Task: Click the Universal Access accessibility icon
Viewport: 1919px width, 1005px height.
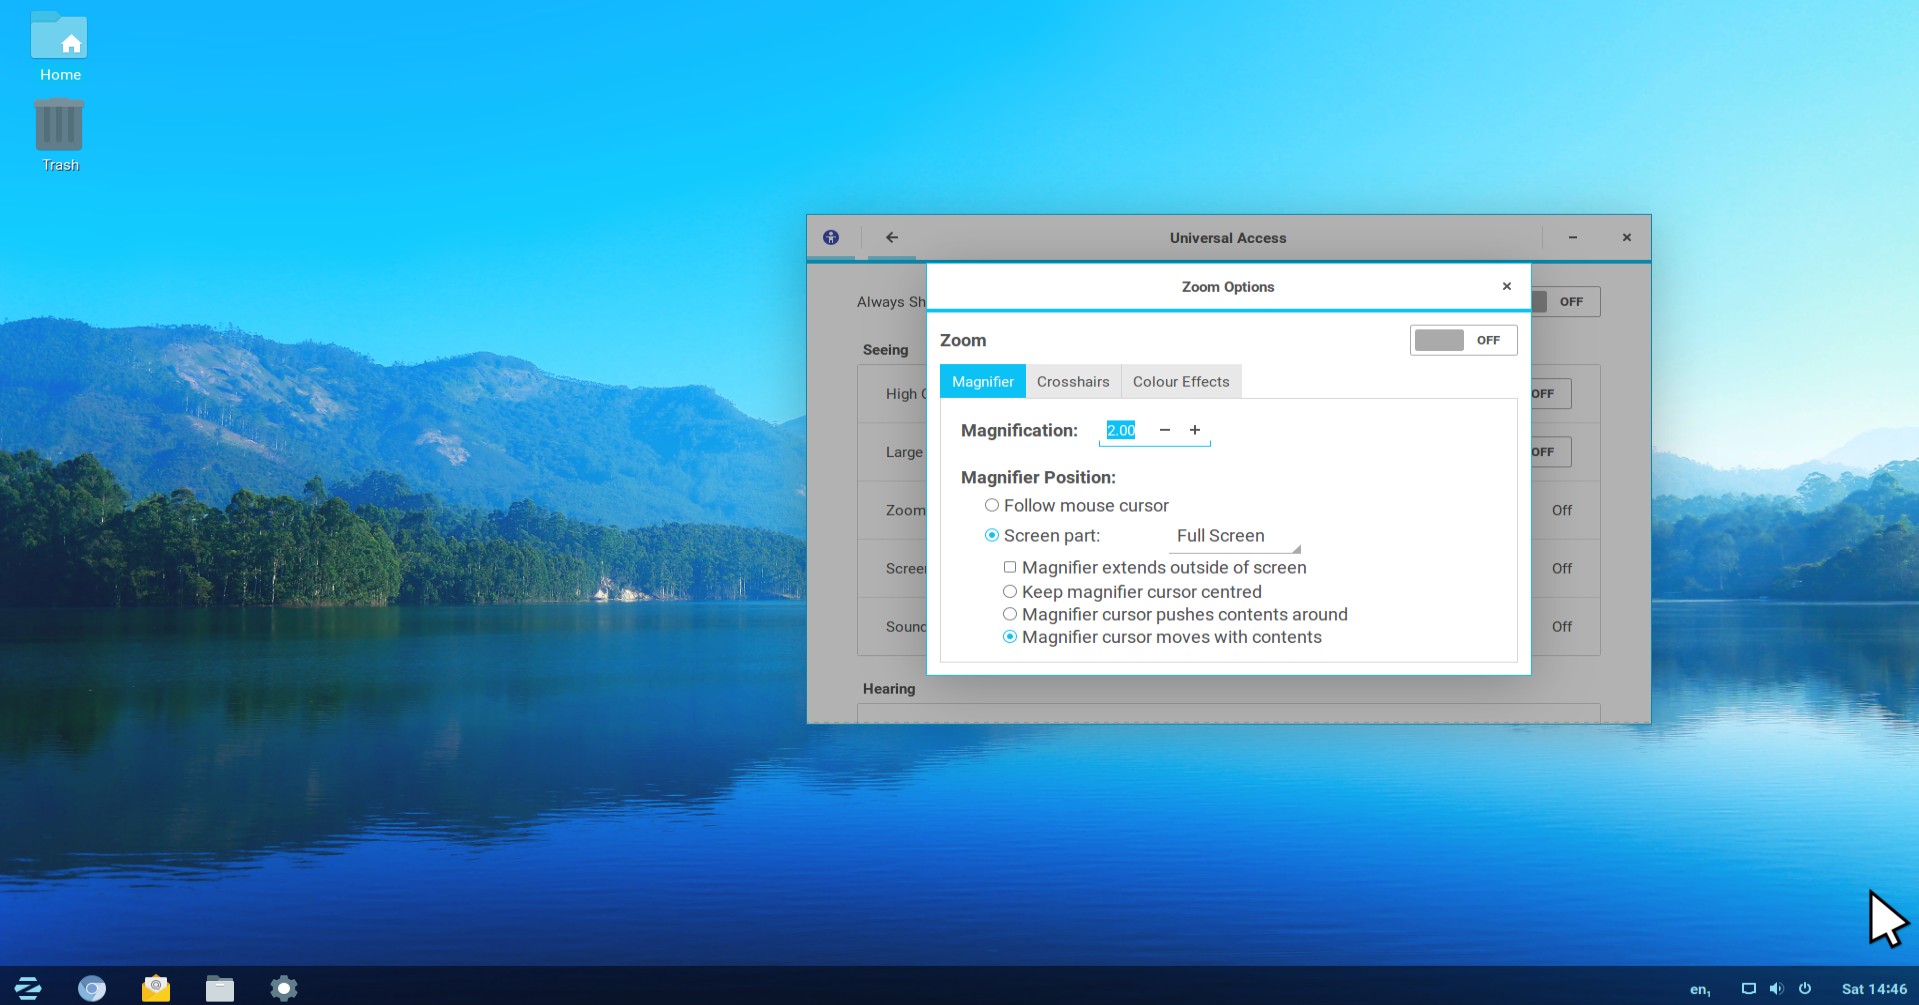Action: (x=830, y=238)
